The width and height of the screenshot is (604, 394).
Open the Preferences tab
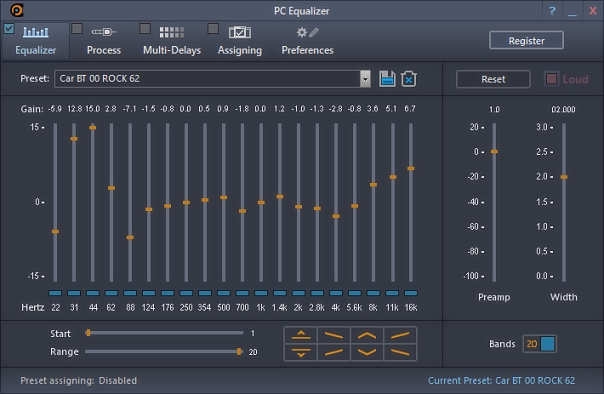point(307,41)
